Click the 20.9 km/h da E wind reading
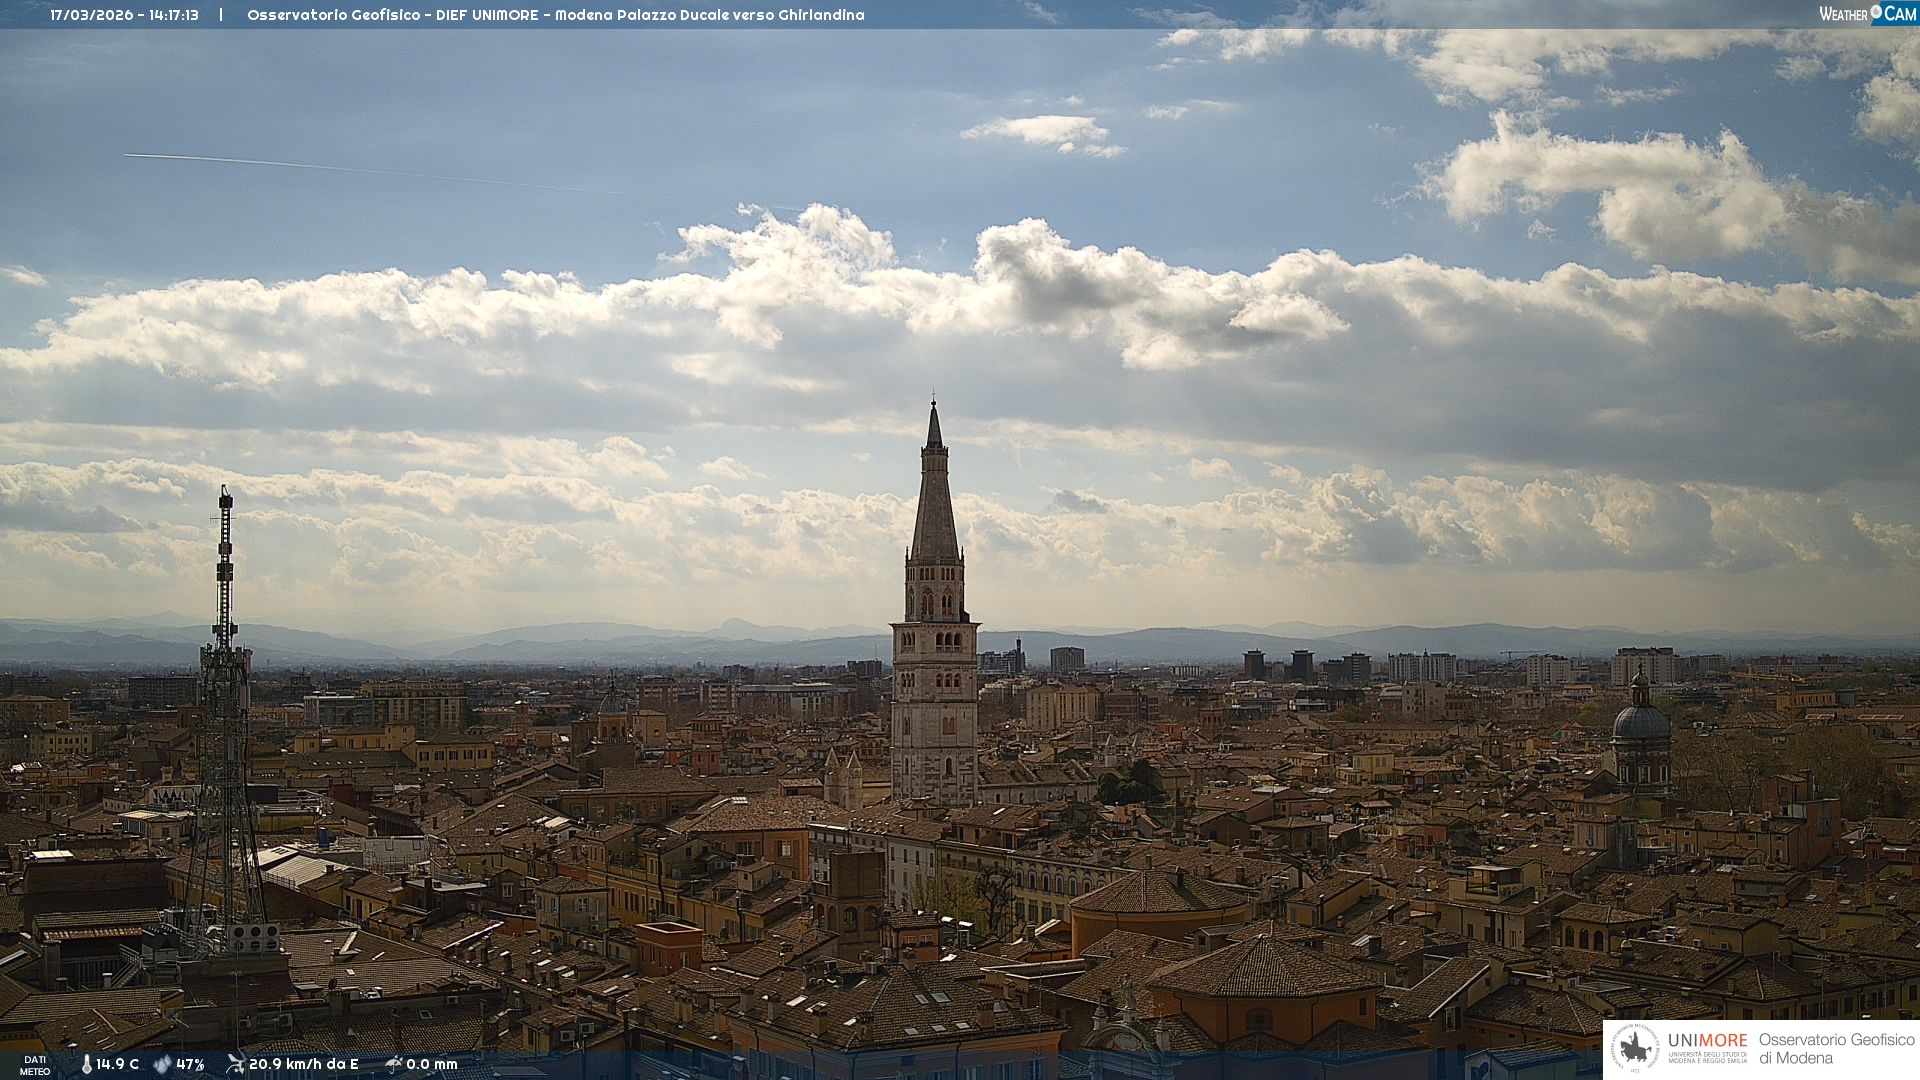This screenshot has height=1080, width=1920. point(303,1064)
